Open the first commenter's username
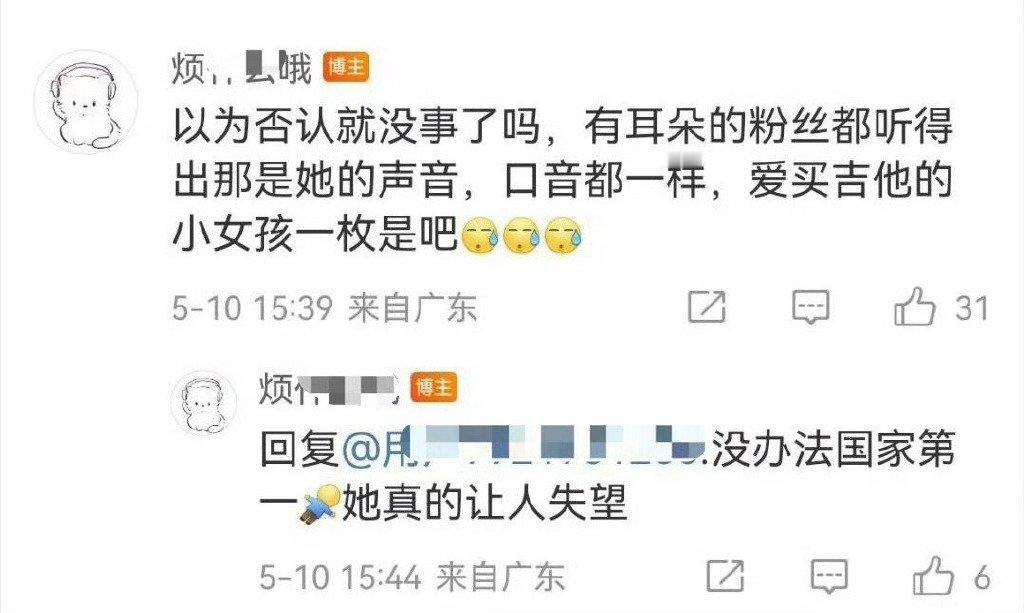Screen dimensions: 1024x613 (242, 68)
